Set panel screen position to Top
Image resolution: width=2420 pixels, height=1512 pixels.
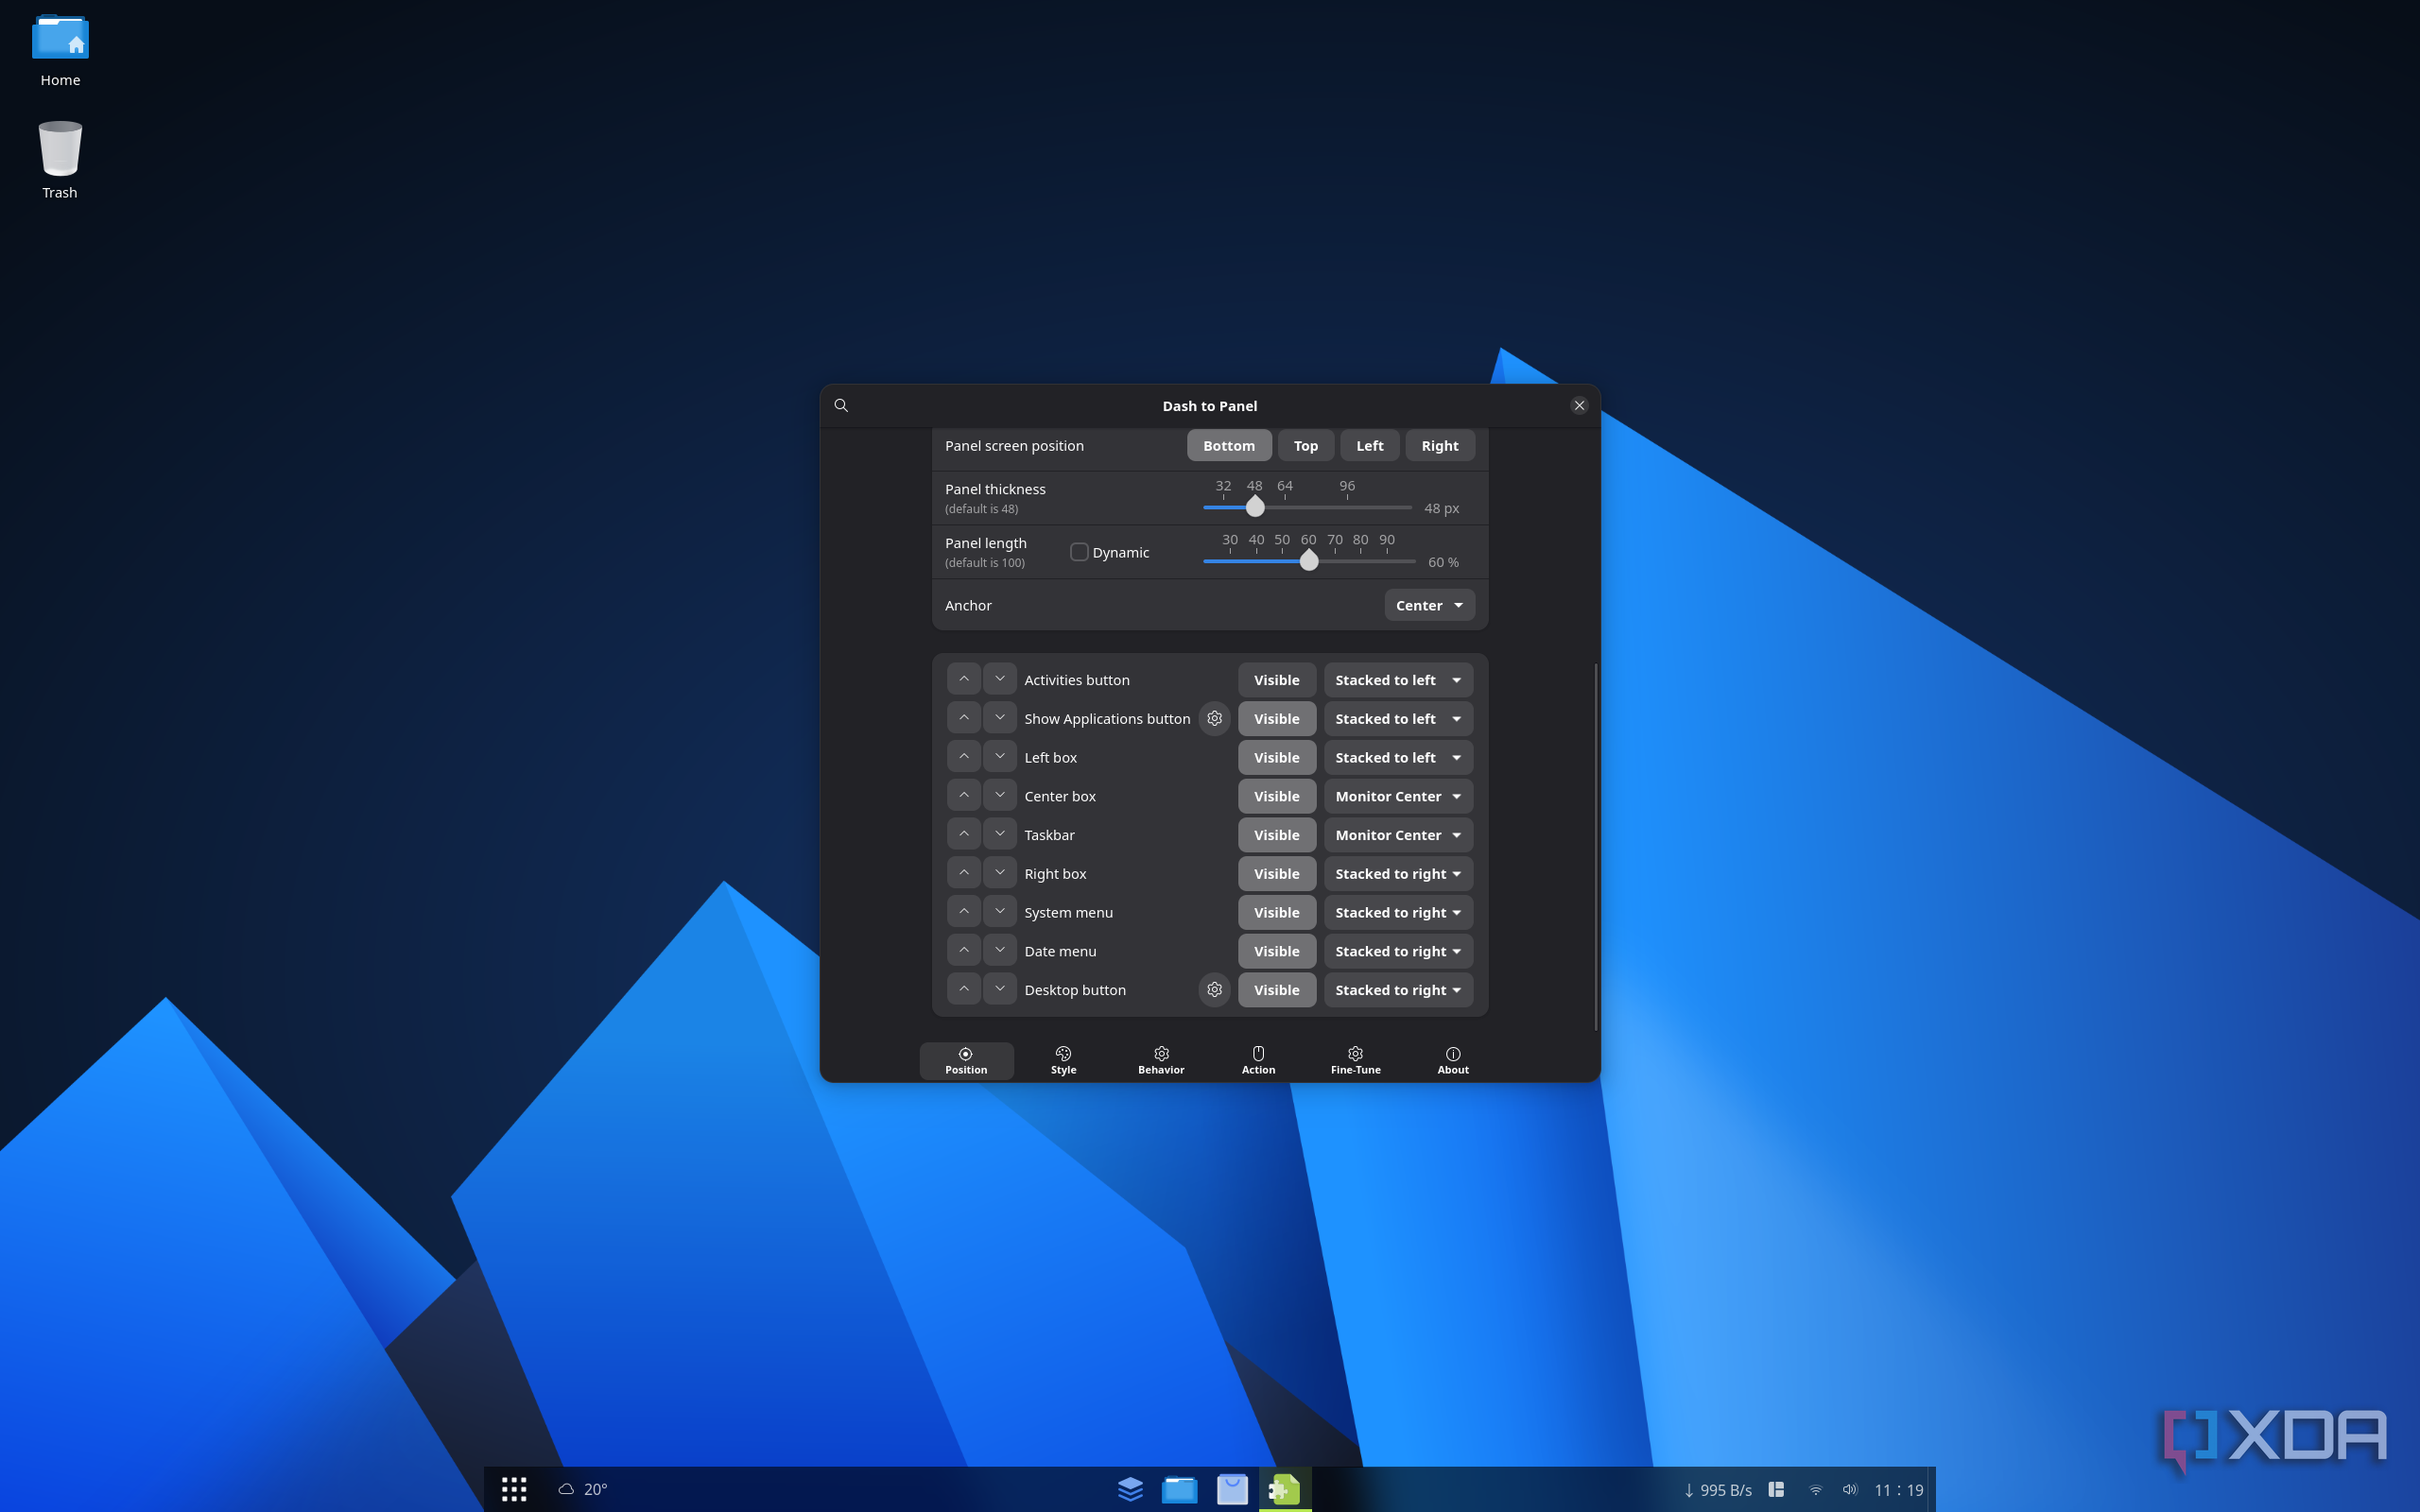(1305, 446)
